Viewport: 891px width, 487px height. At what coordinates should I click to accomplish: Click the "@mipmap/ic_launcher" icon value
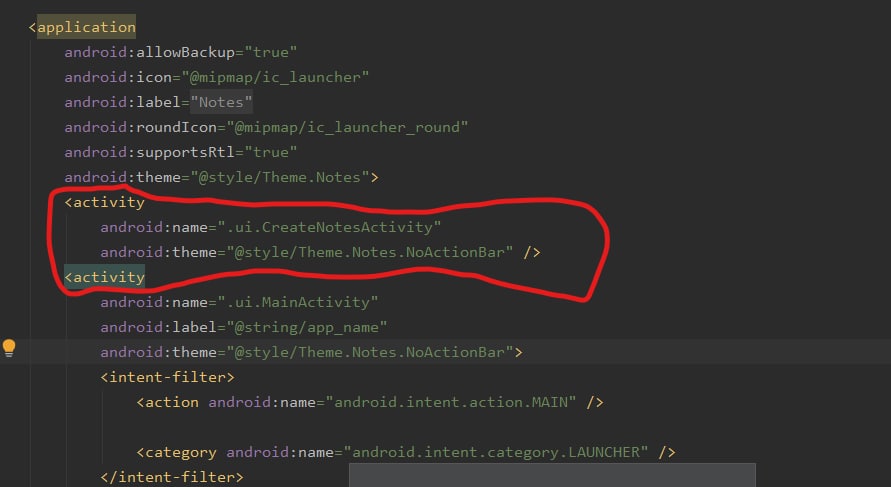point(275,77)
